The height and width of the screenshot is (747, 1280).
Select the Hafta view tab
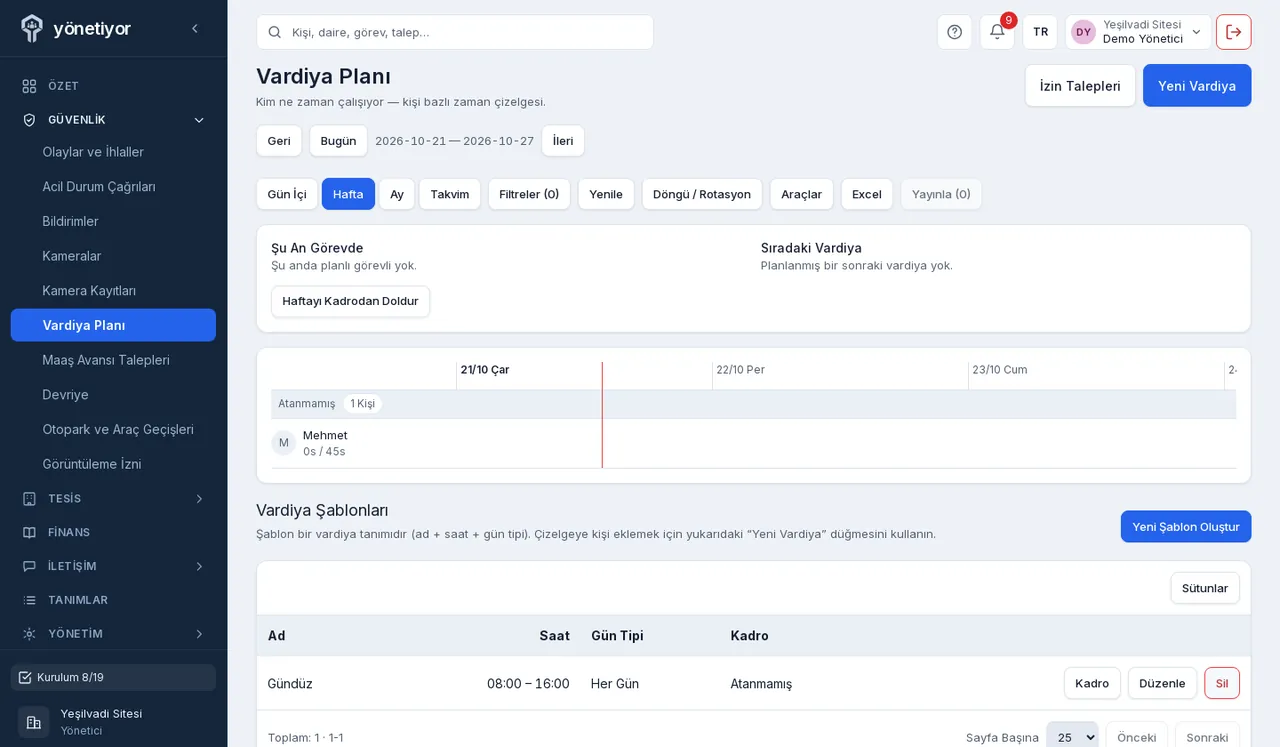coord(348,194)
